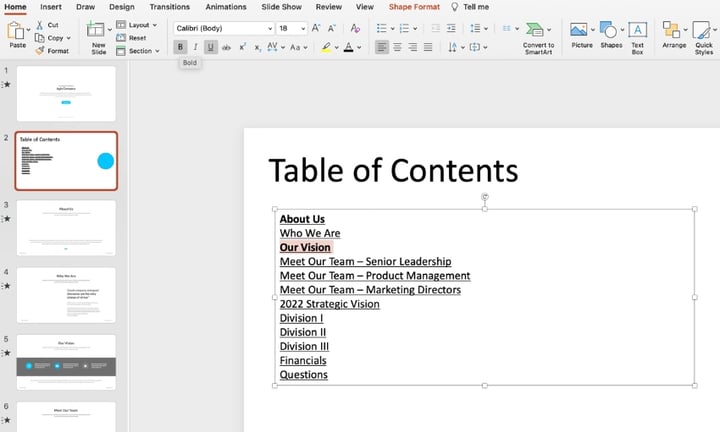Image resolution: width=720 pixels, height=432 pixels.
Task: Open the Shape Format tab
Action: pyautogui.click(x=412, y=7)
